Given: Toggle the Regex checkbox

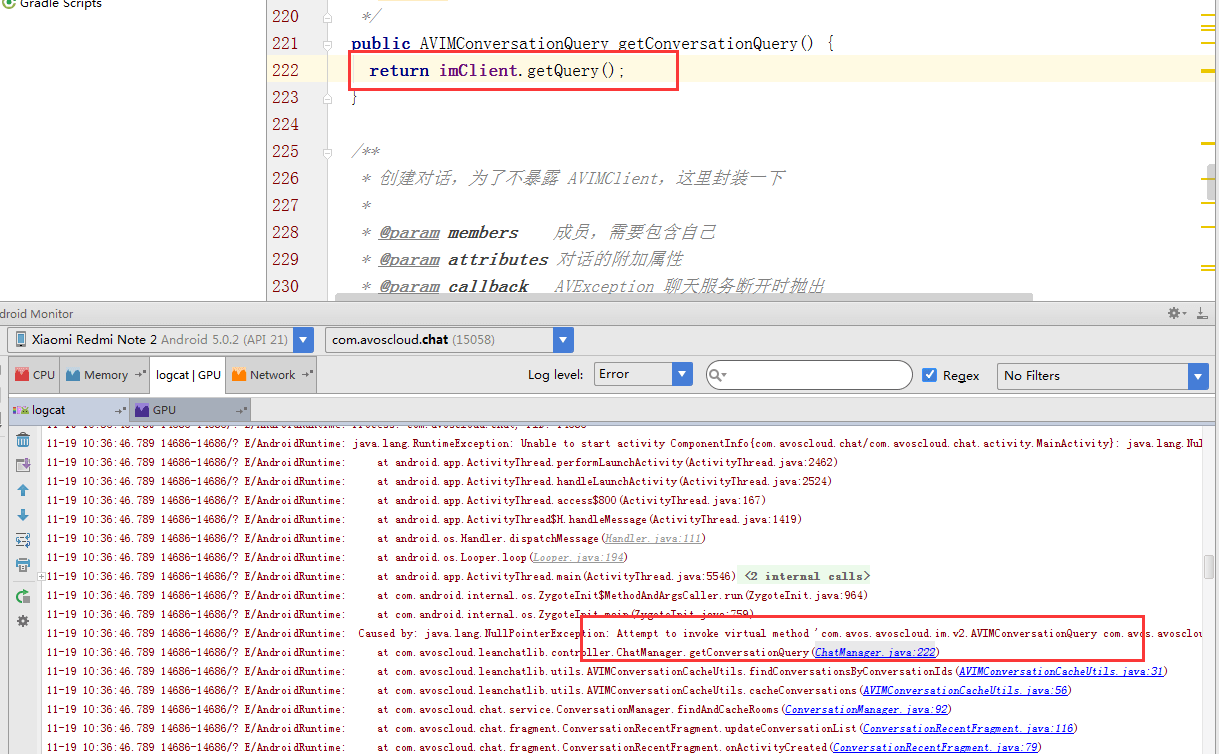Looking at the screenshot, I should (930, 375).
